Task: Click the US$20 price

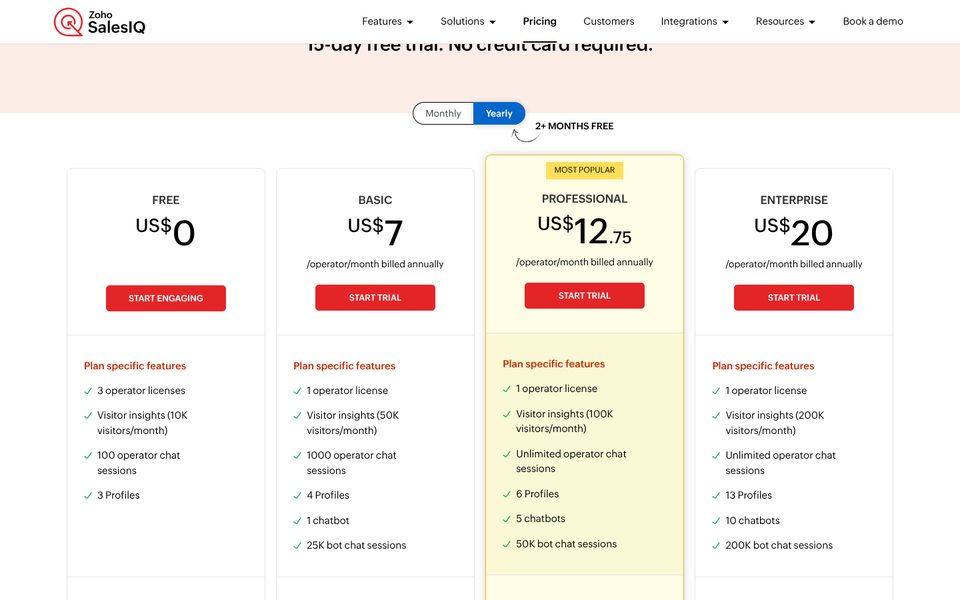Action: tap(794, 233)
